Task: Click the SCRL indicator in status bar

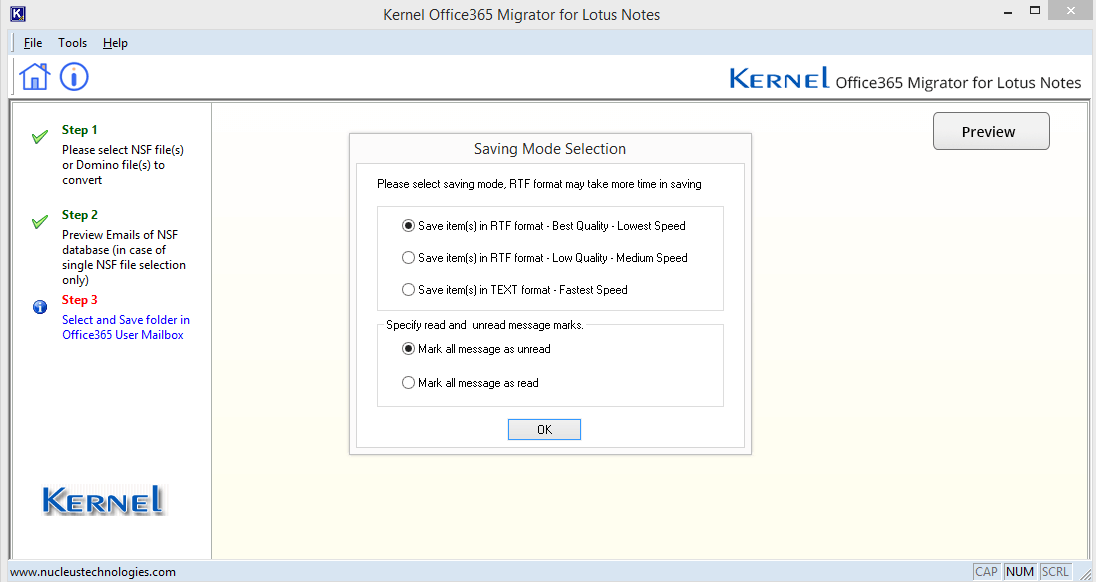Action: [1055, 572]
